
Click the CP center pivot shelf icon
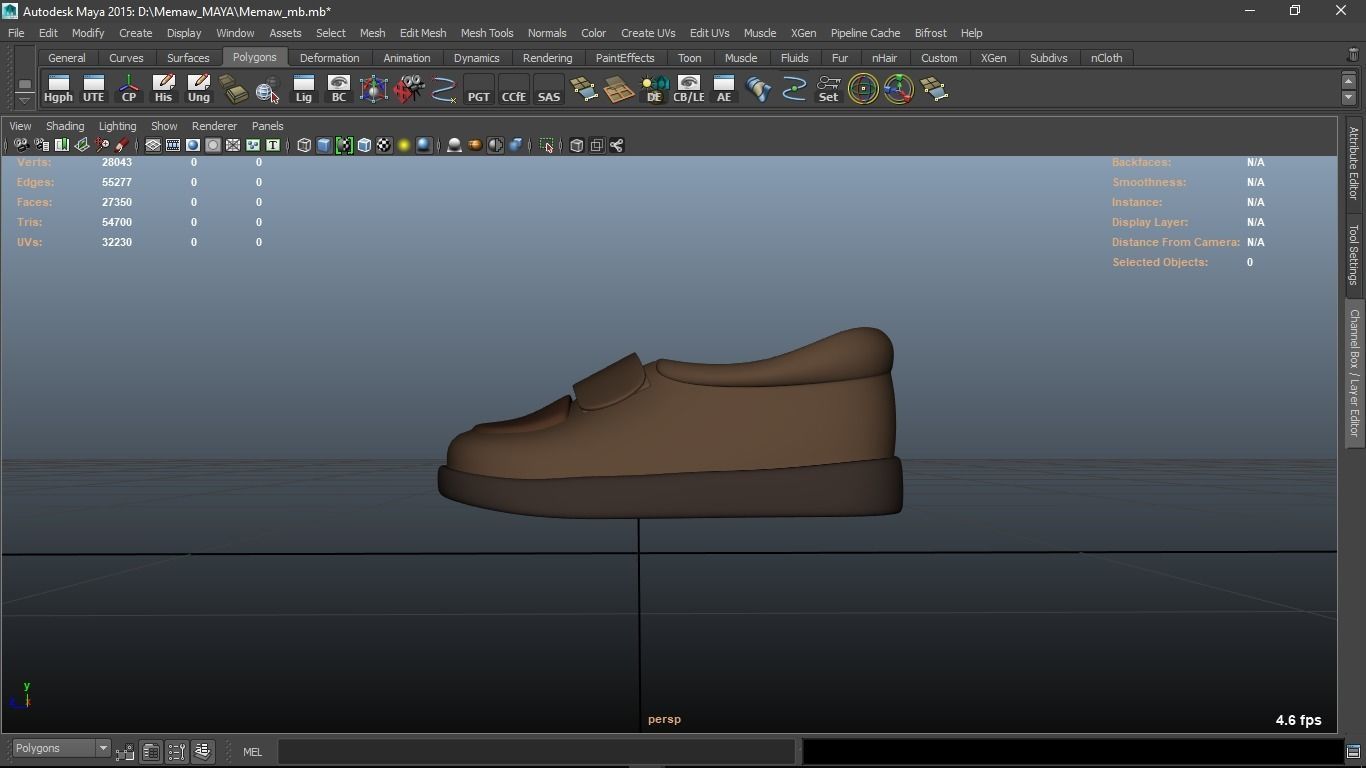point(129,89)
